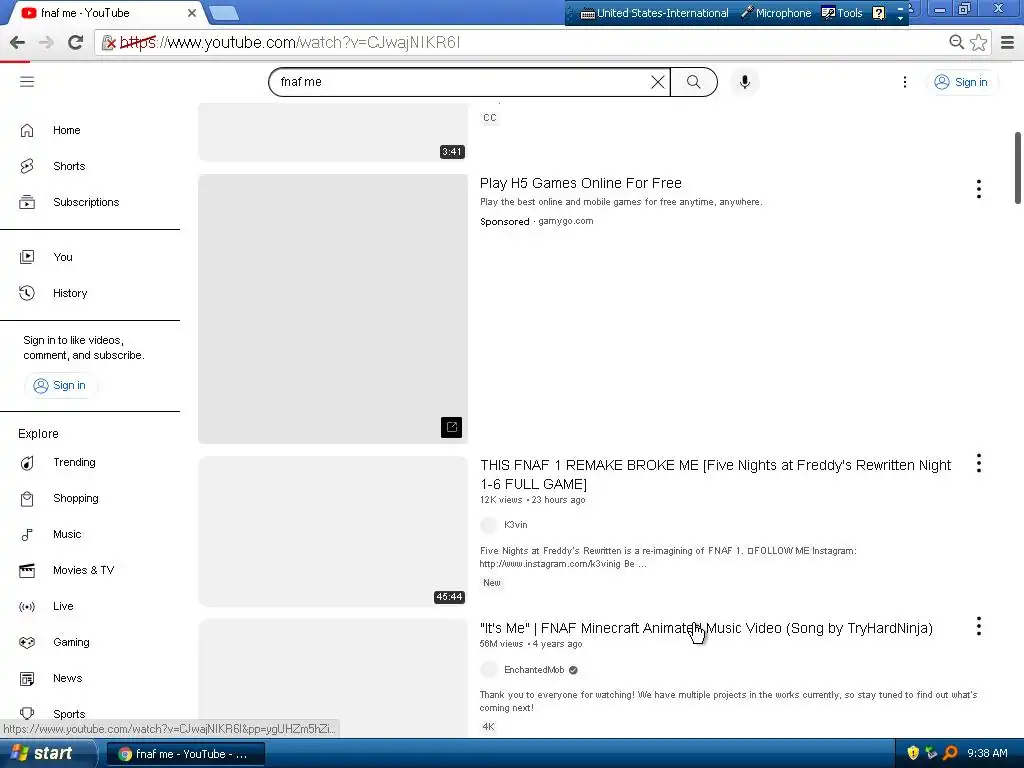Open language bar options dropdown arrow
This screenshot has width=1024, height=768.
(x=900, y=18)
